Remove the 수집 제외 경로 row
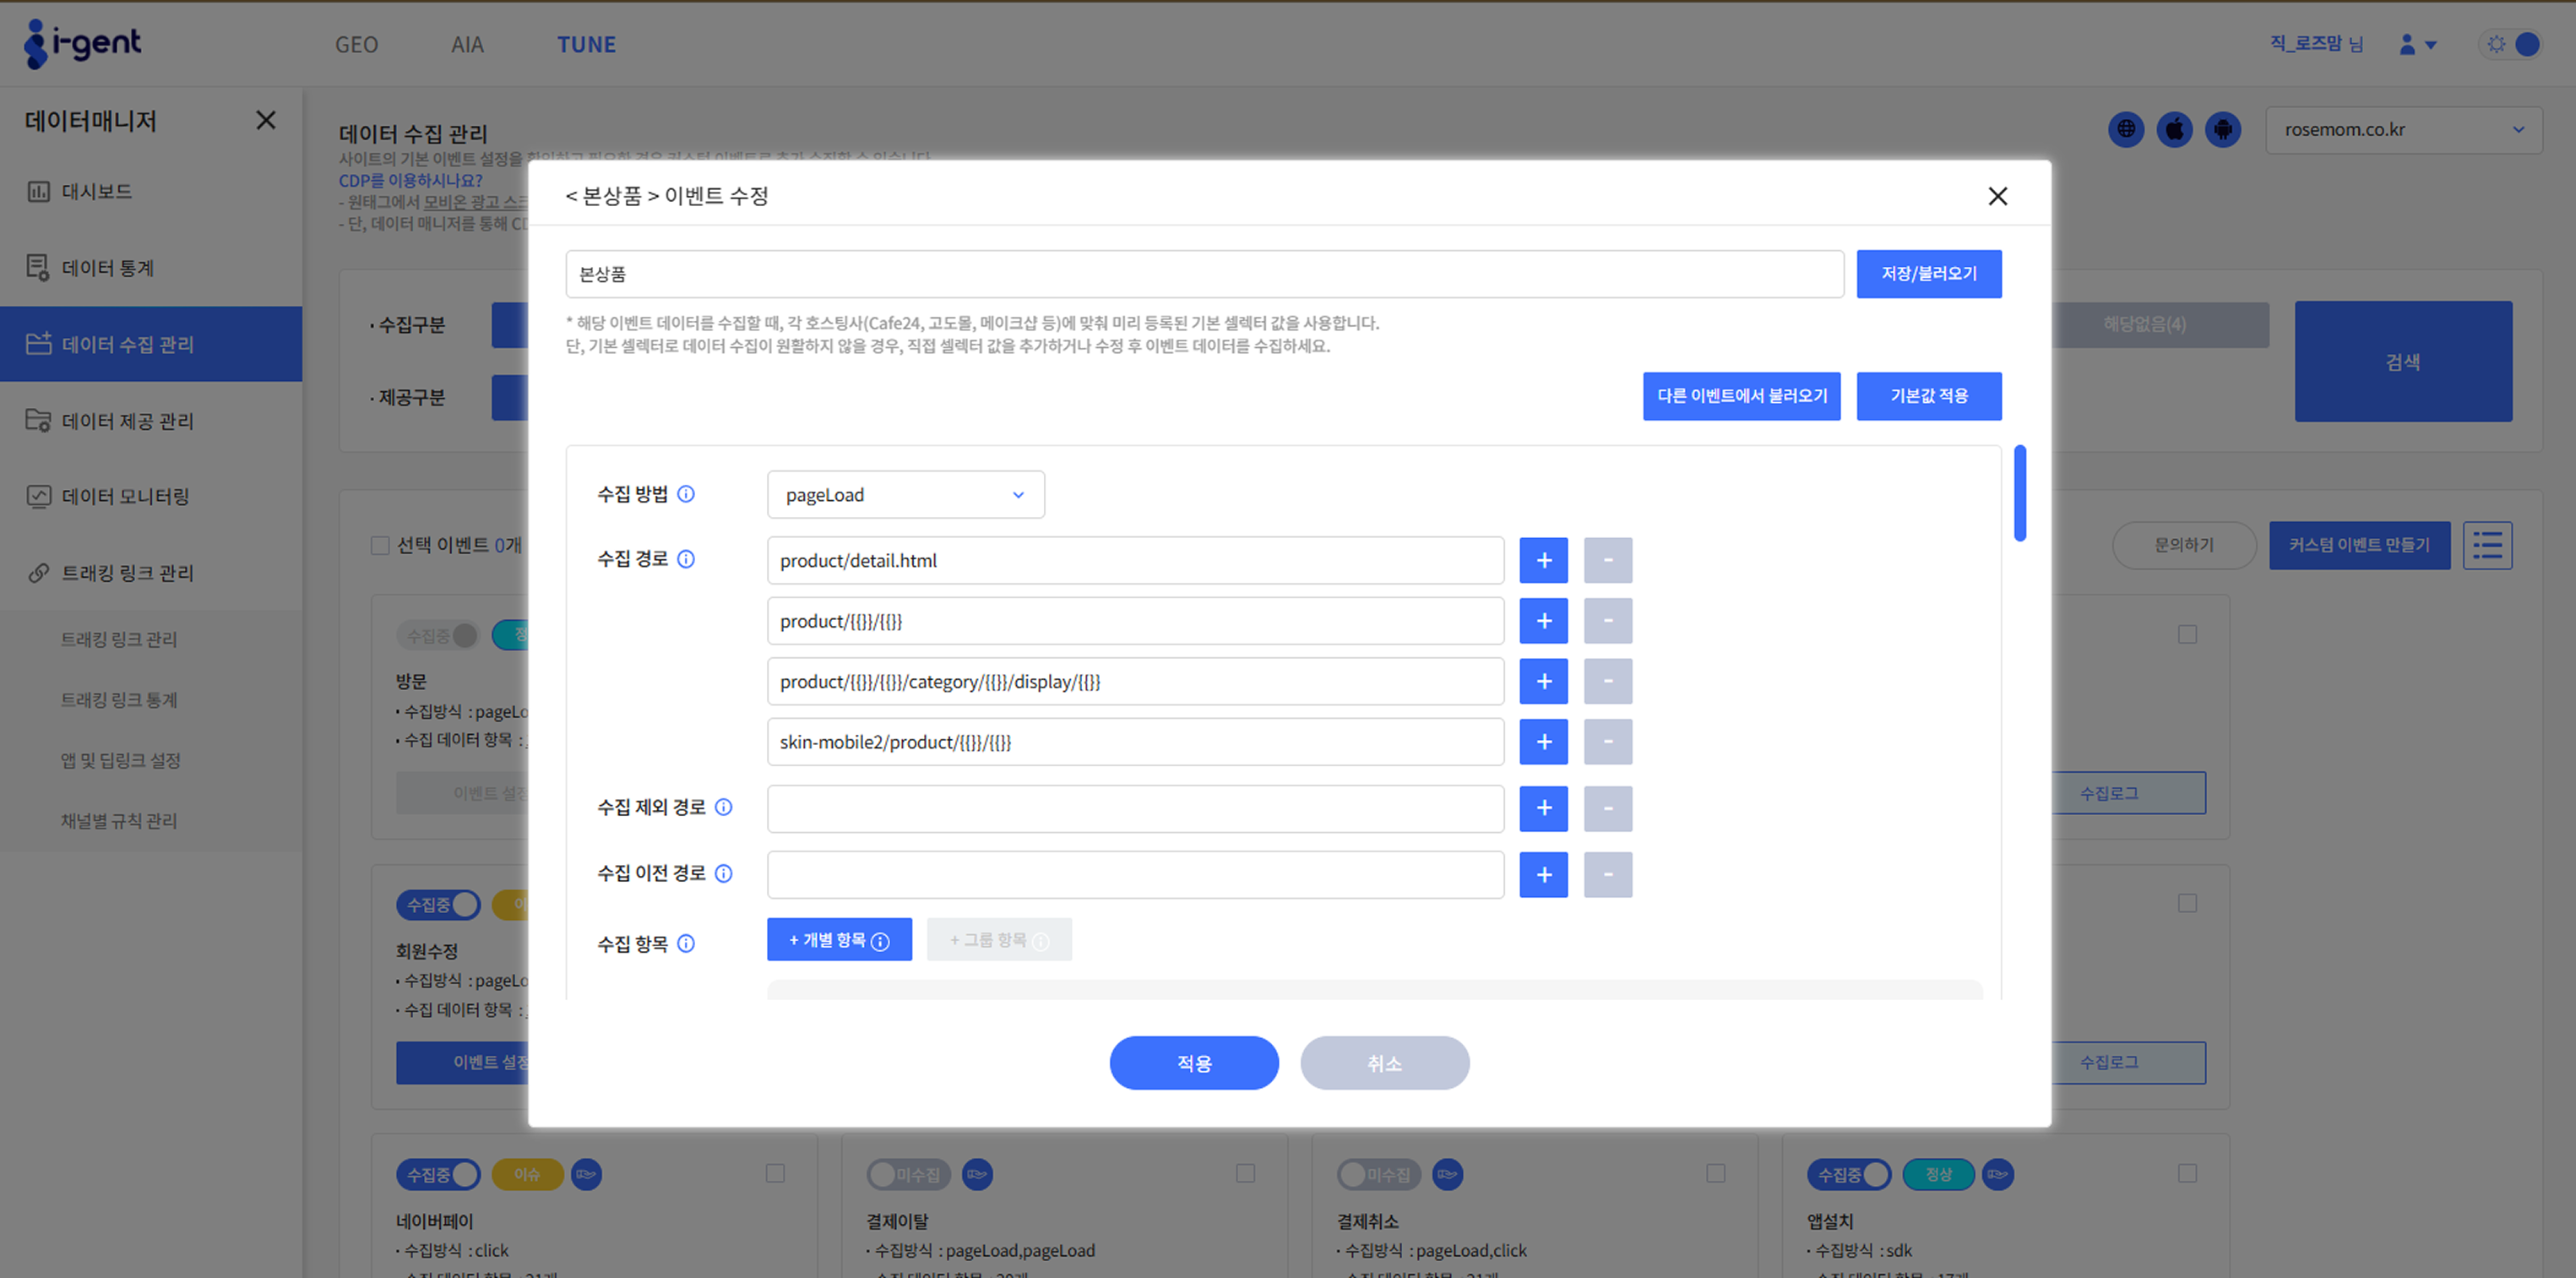Image resolution: width=2576 pixels, height=1278 pixels. tap(1607, 808)
